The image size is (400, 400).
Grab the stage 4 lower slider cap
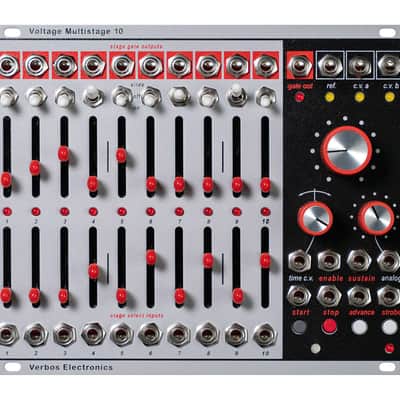[x=94, y=271]
